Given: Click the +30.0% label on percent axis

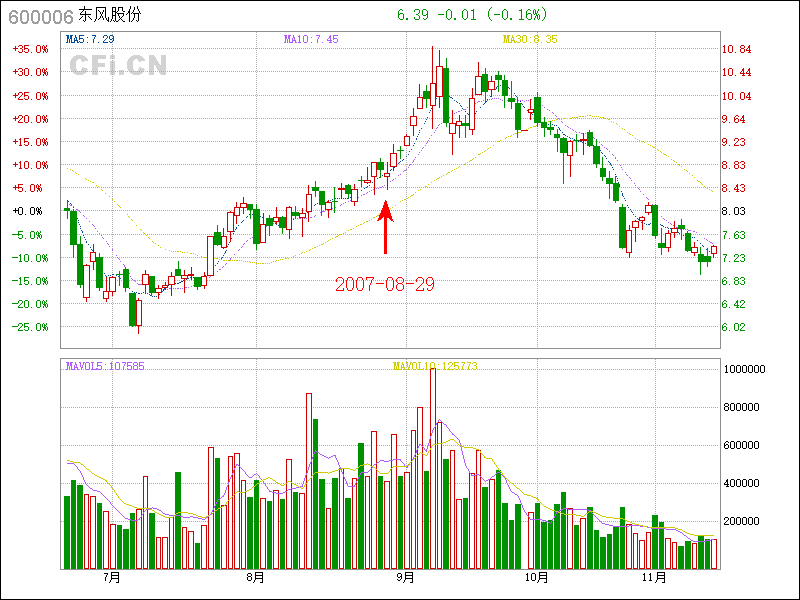Looking at the screenshot, I should pyautogui.click(x=31, y=72).
